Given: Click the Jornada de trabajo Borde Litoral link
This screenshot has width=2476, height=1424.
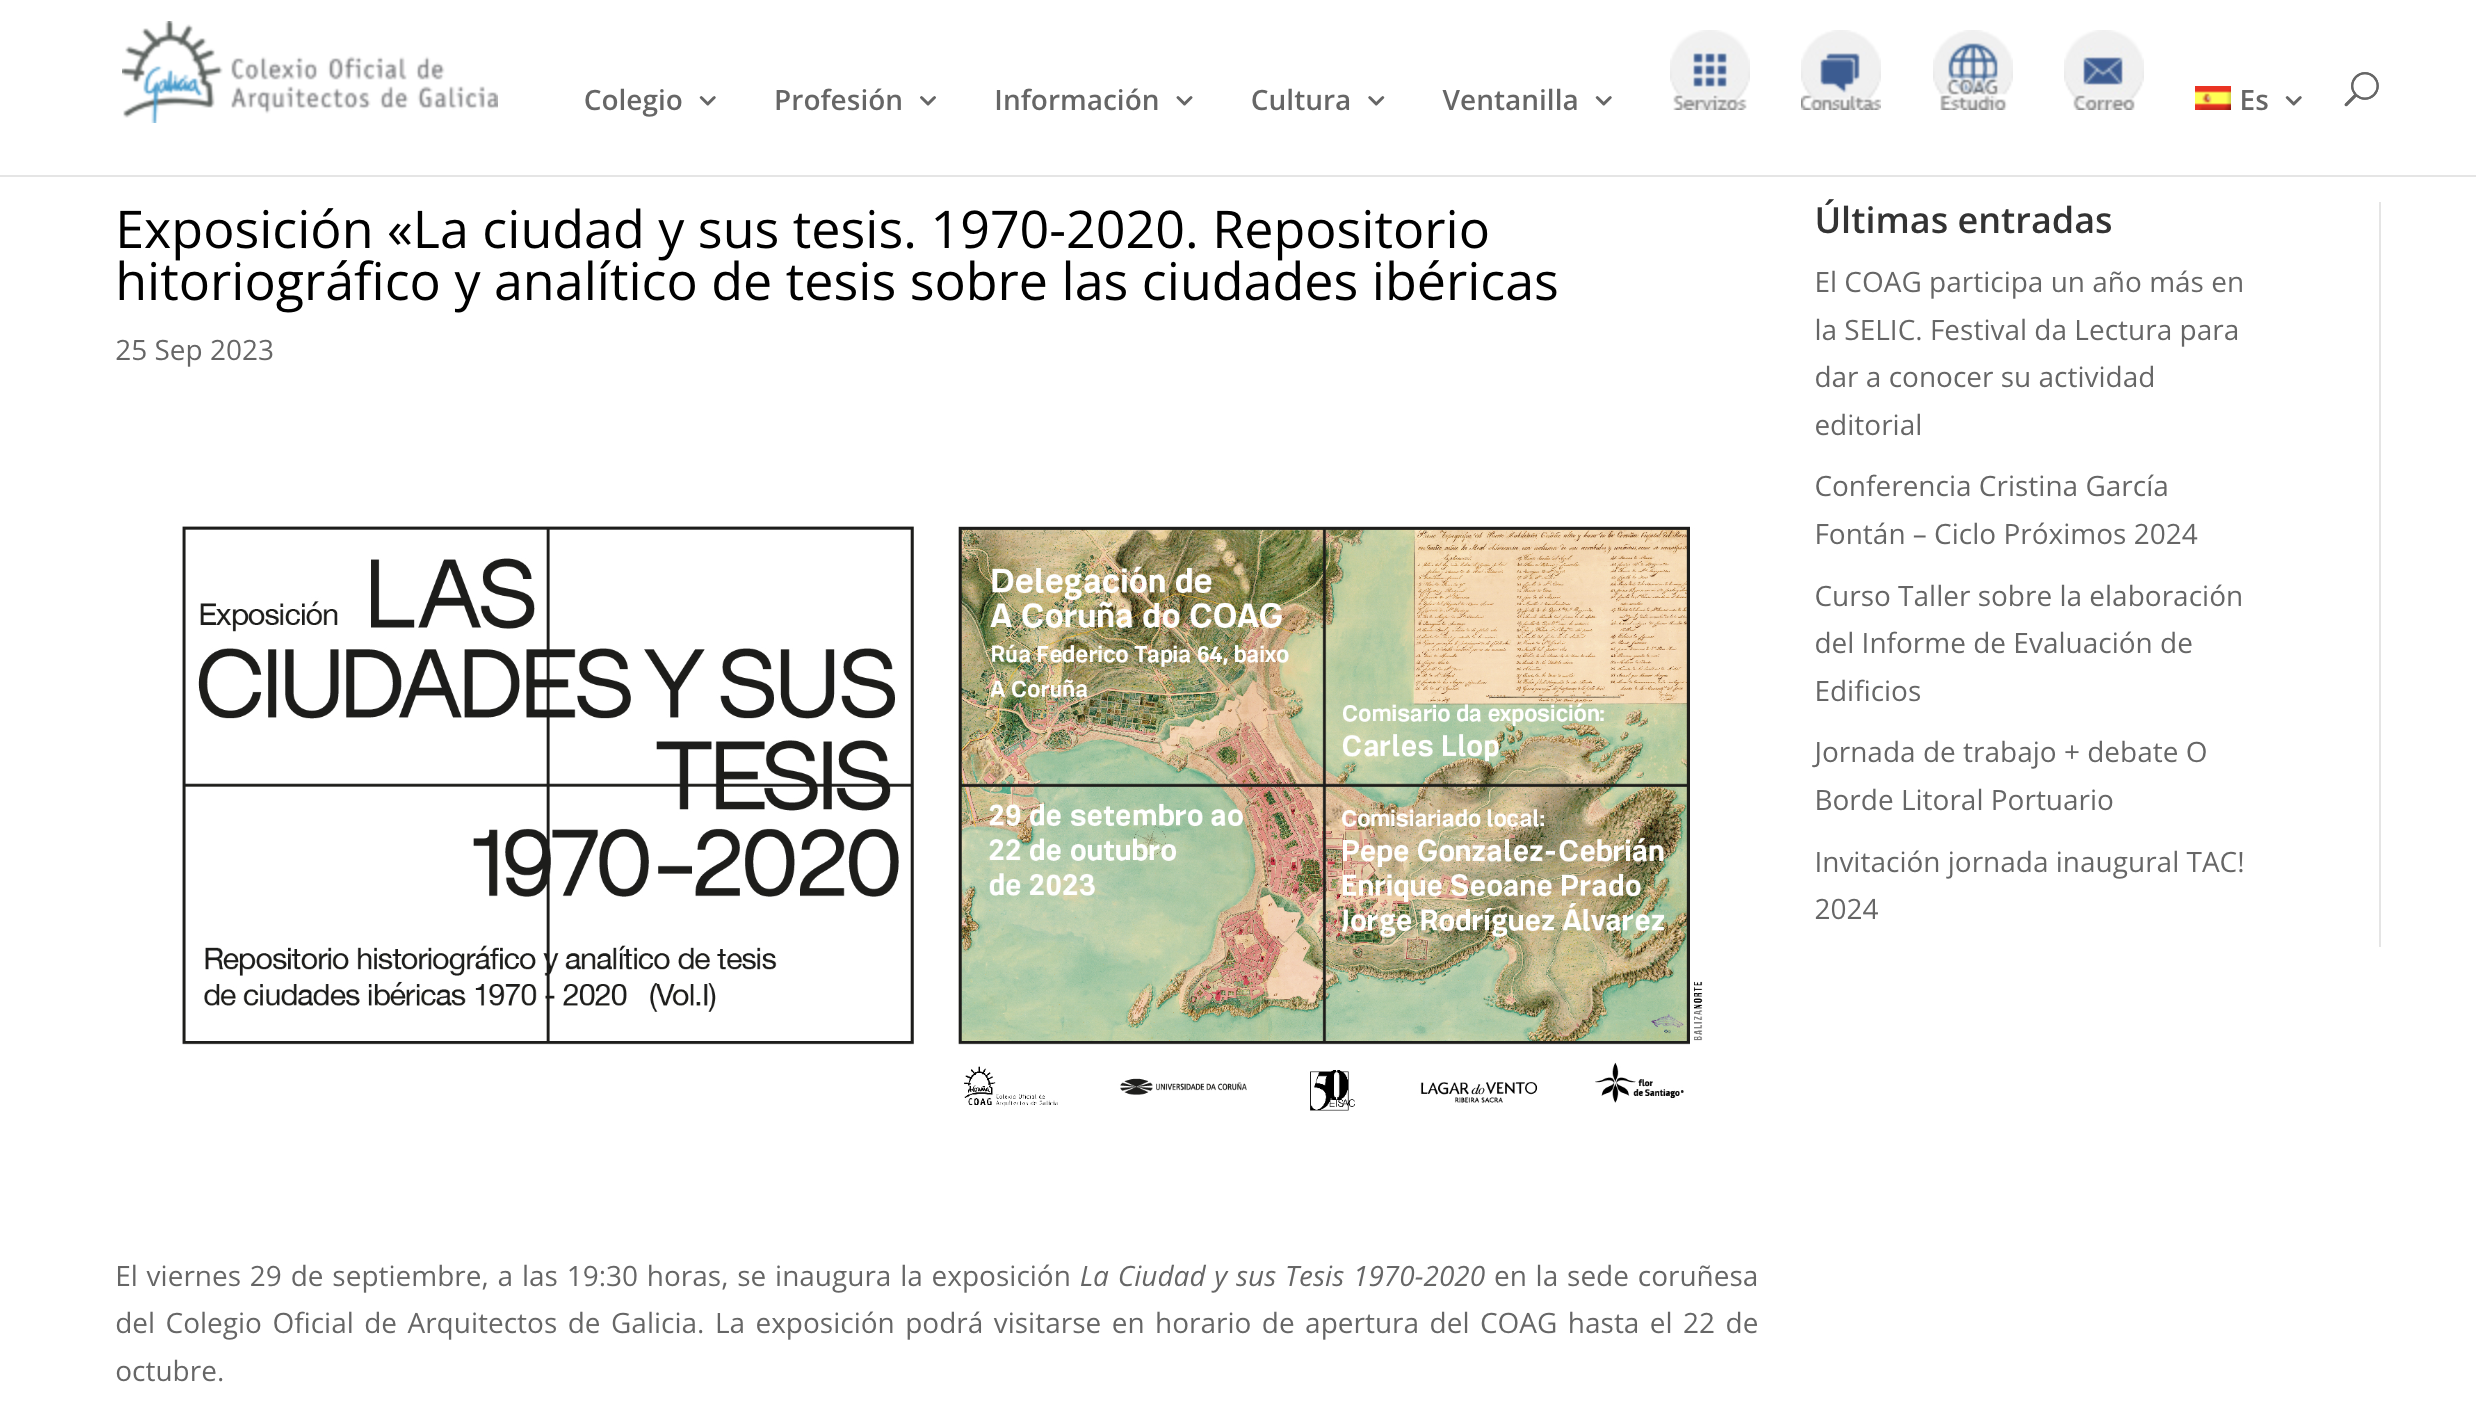Looking at the screenshot, I should point(2010,775).
